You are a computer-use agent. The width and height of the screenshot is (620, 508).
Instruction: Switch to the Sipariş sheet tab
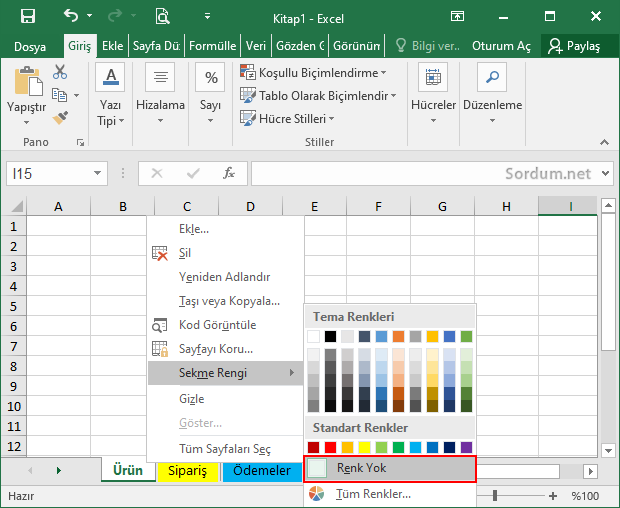(x=188, y=470)
